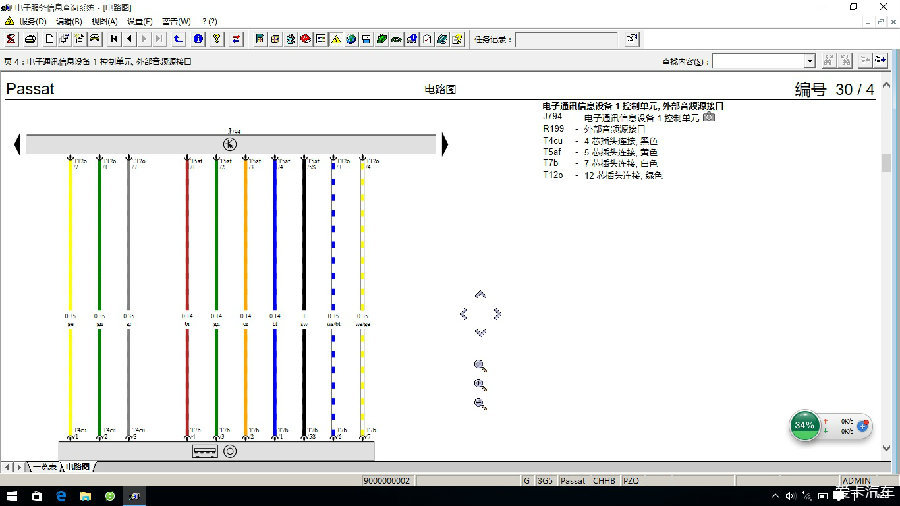Open the 设置(F) menu
Screen dimensions: 900x506
139,21
